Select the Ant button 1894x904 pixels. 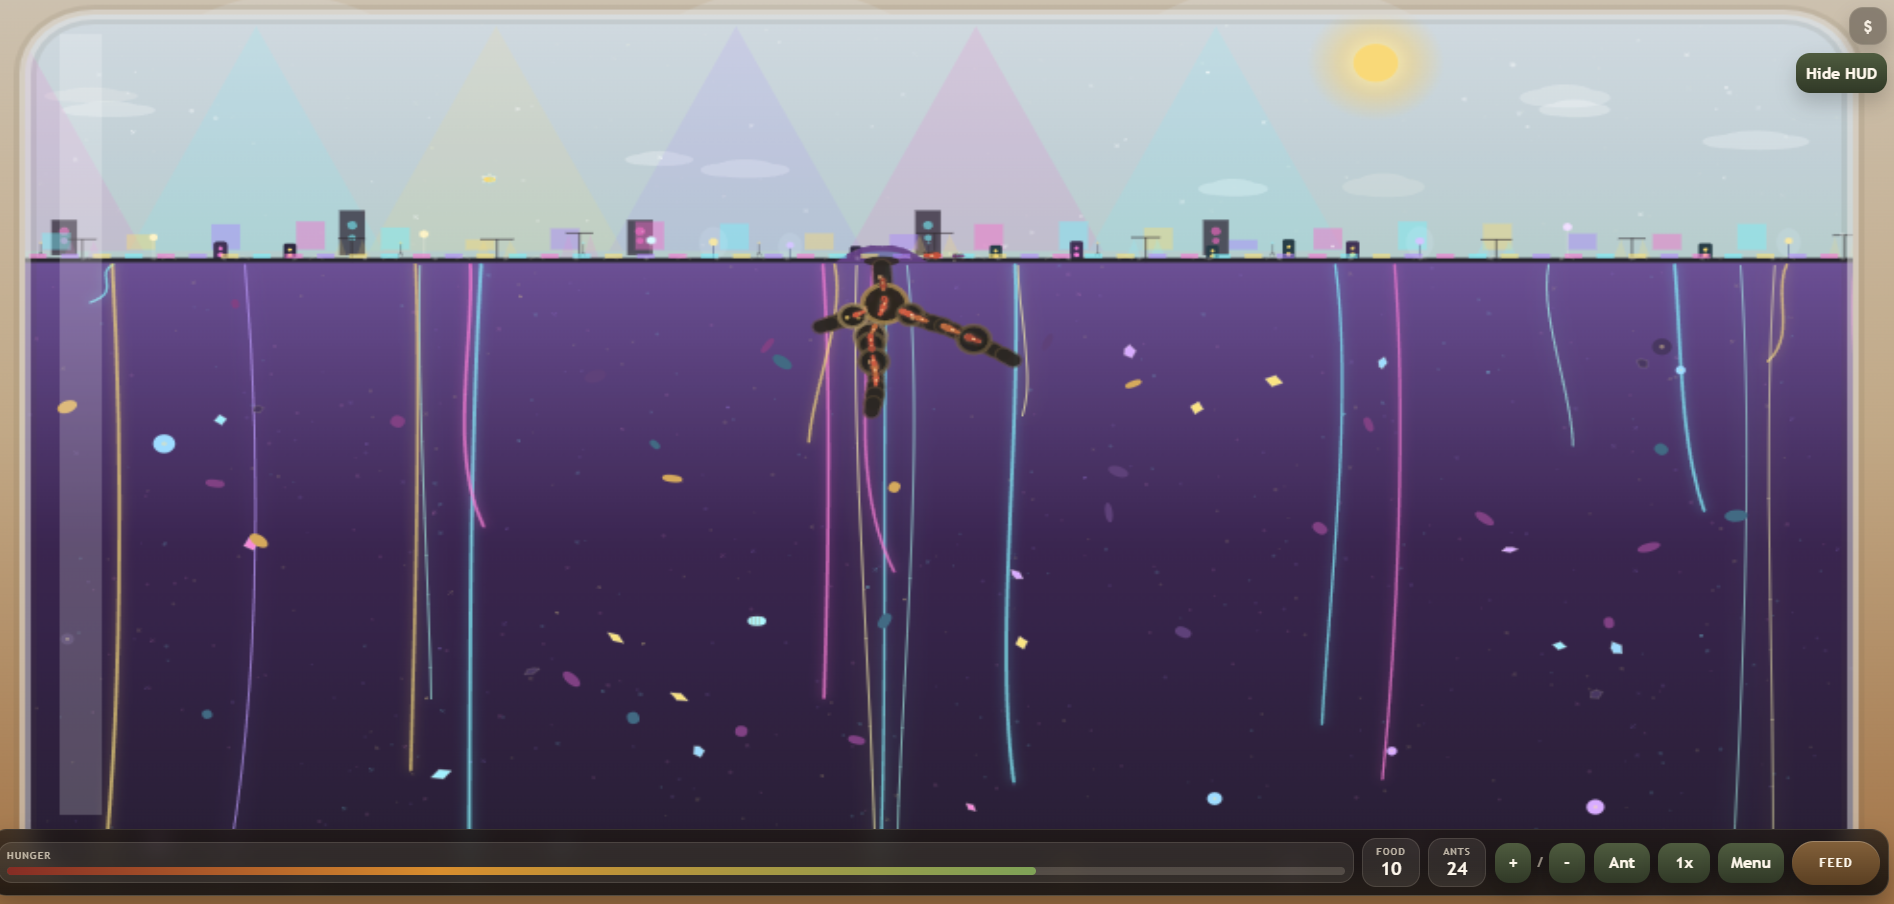click(1622, 863)
